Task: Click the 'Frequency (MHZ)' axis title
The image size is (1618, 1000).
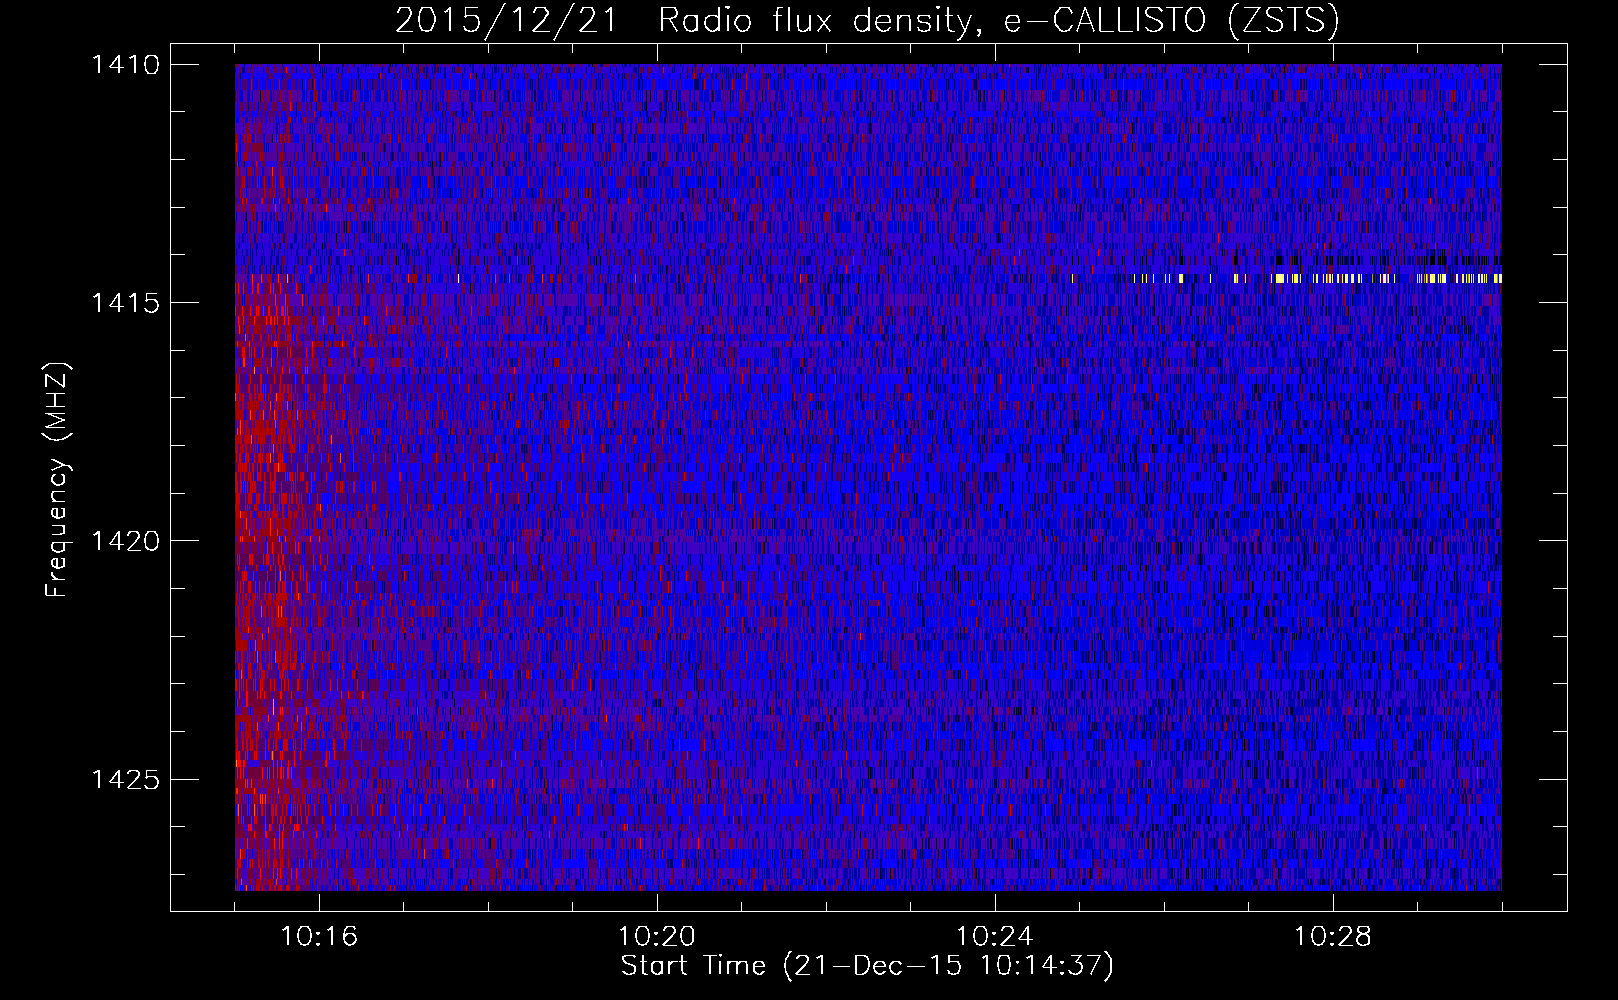Action: [x=58, y=480]
